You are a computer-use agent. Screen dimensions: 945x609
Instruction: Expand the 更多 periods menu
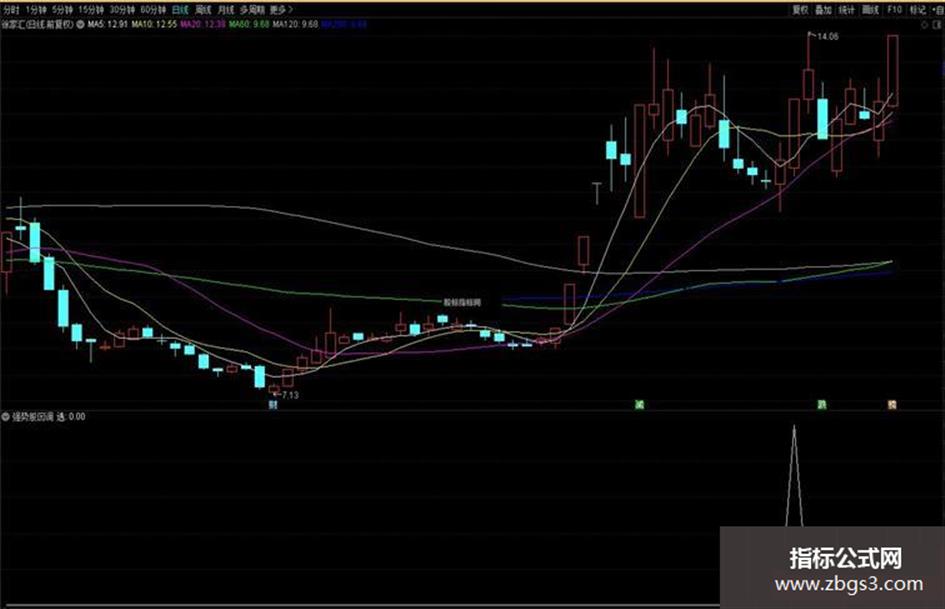(281, 10)
